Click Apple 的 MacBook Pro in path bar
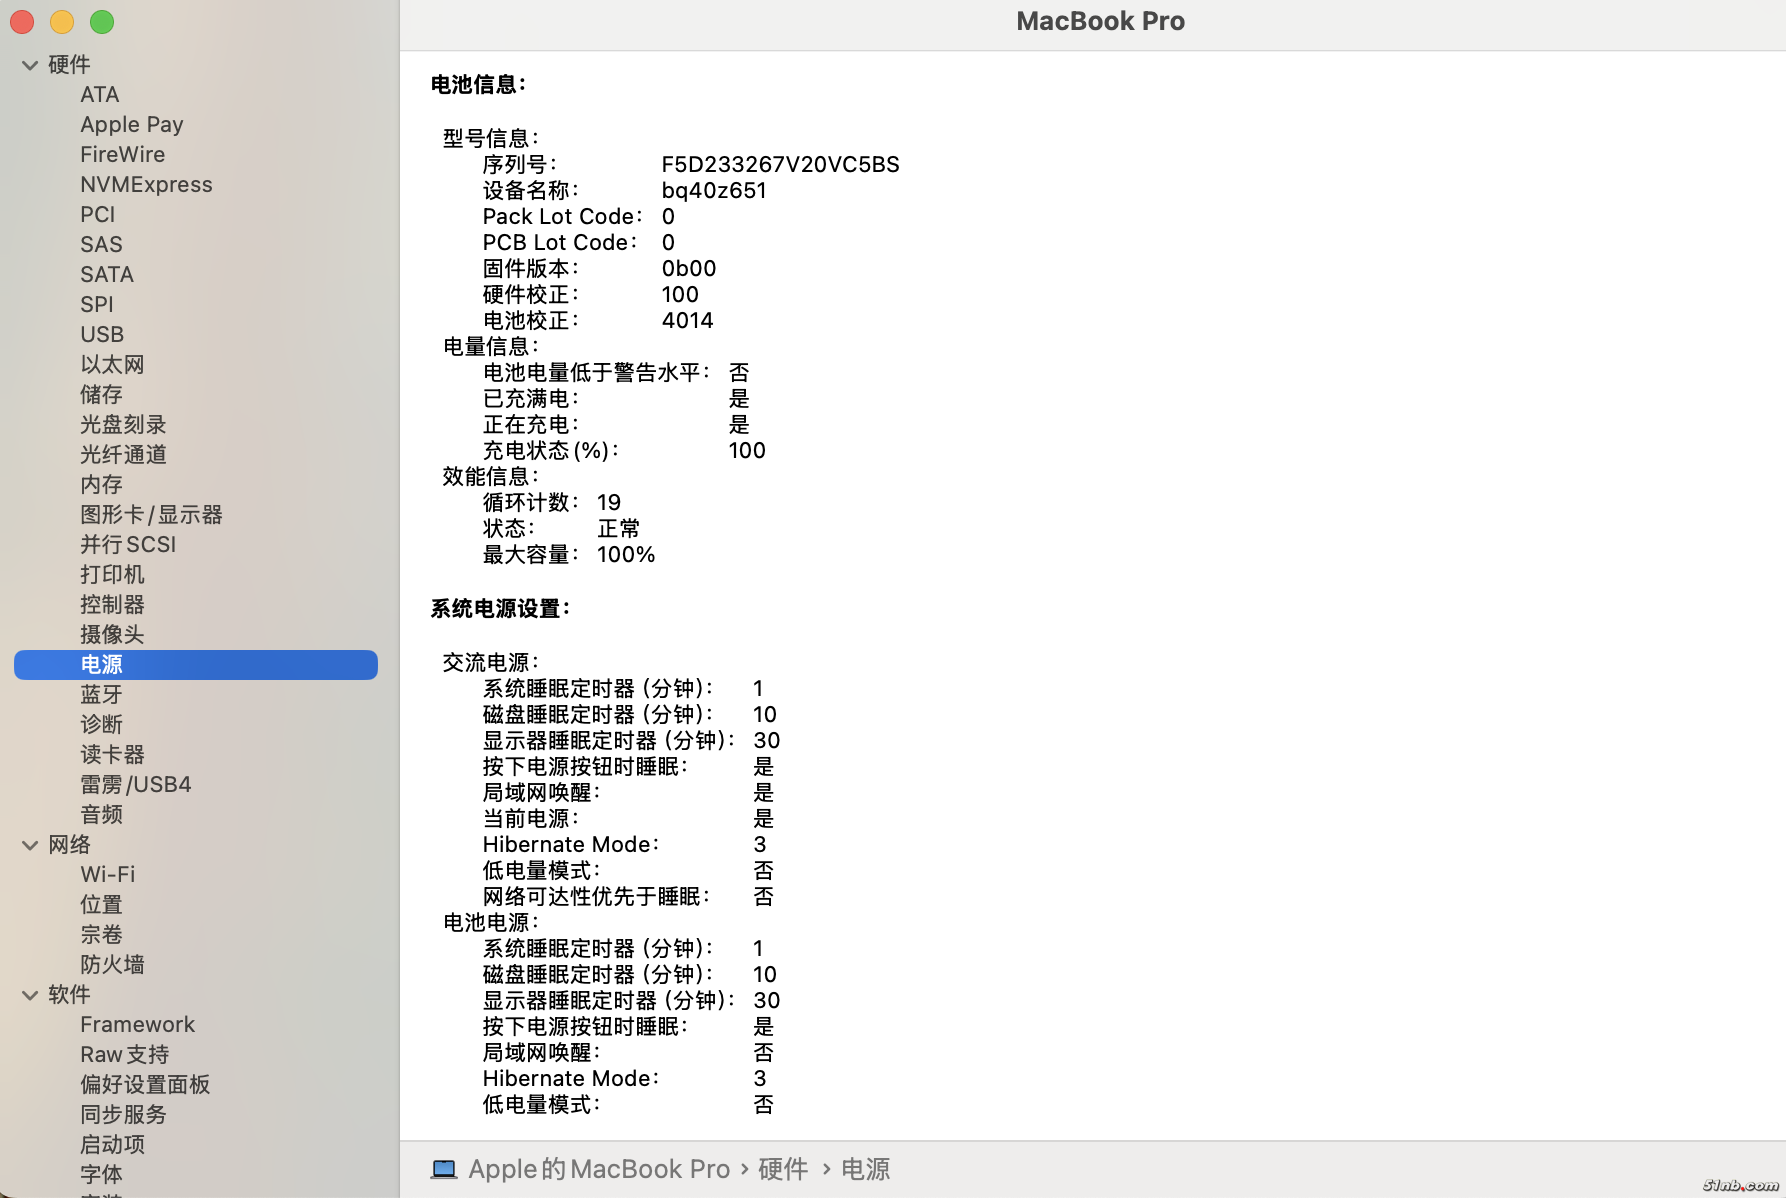The height and width of the screenshot is (1198, 1786). coord(599,1169)
